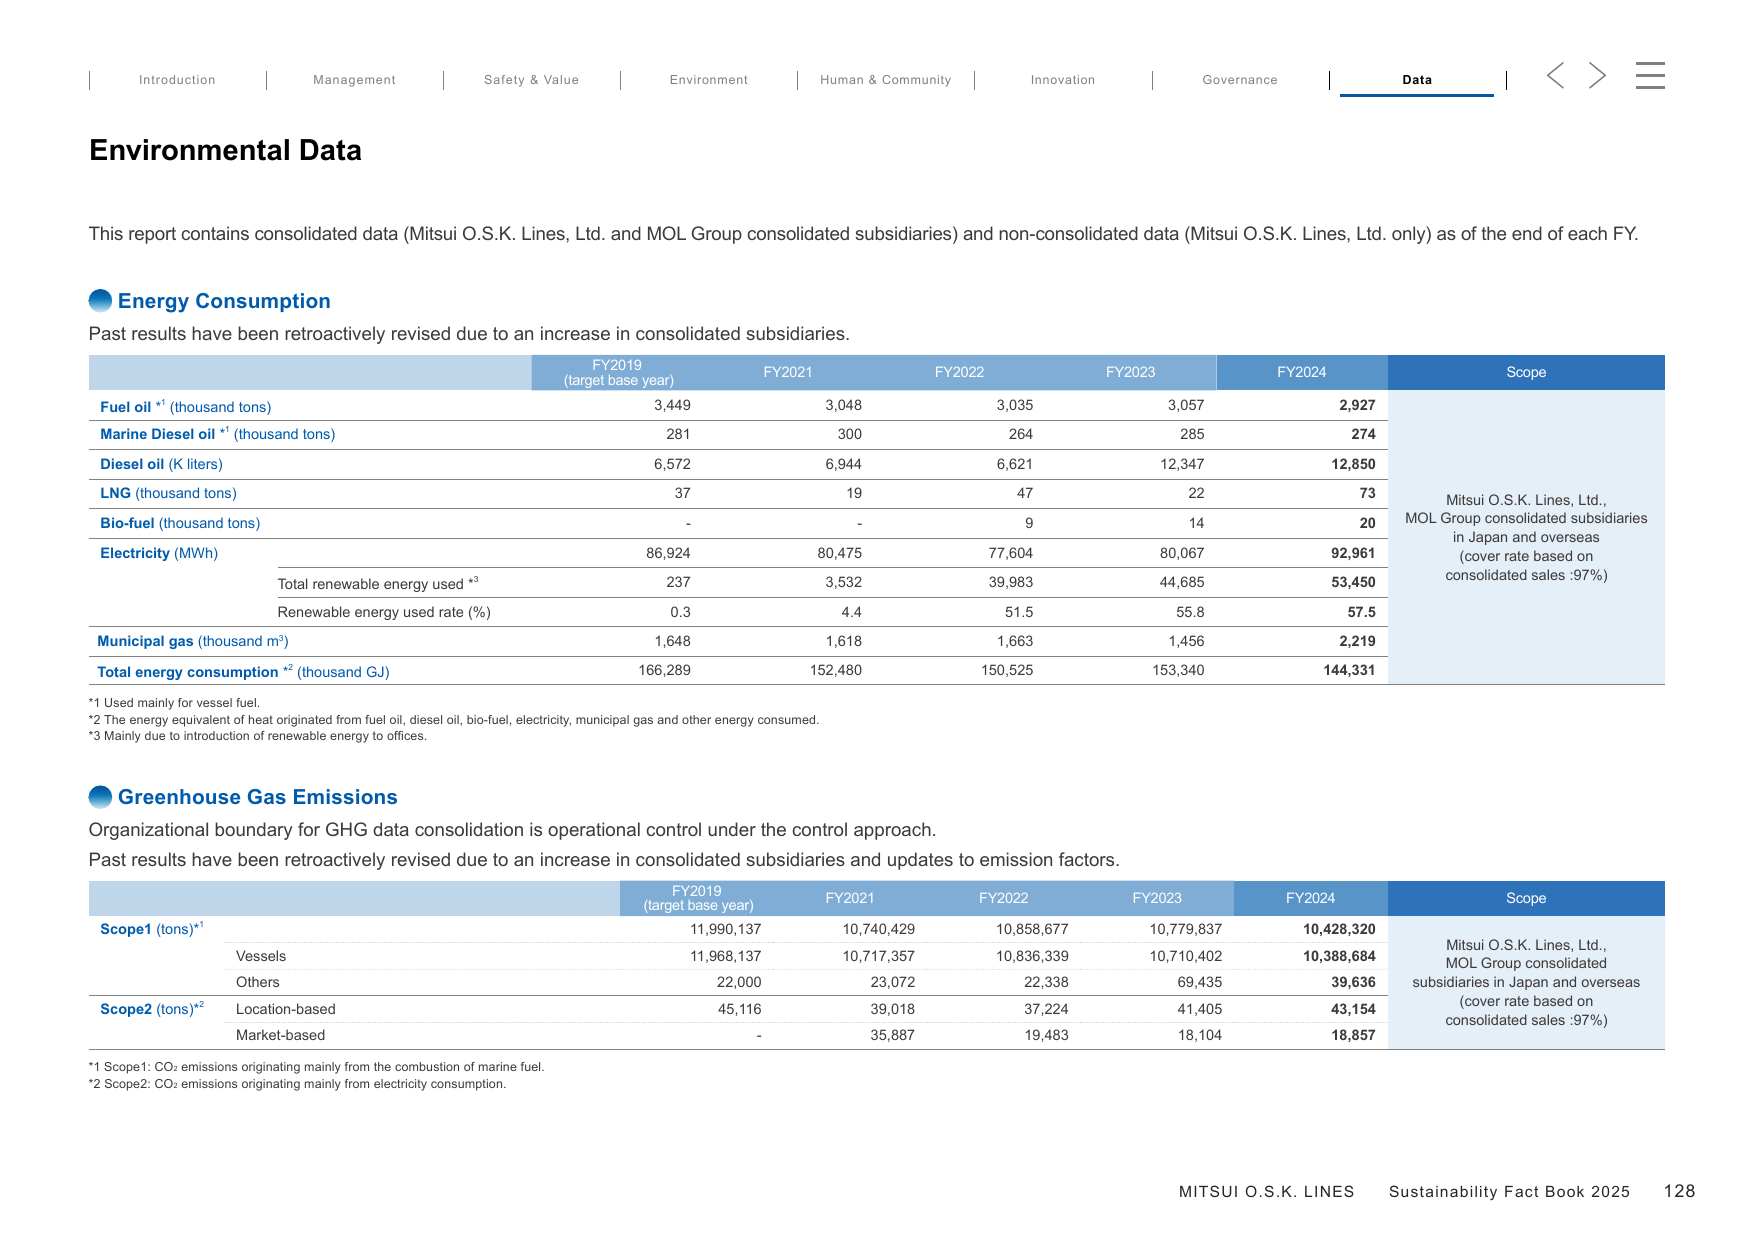Open the Management tab
This screenshot has height=1241, width=1754.
[354, 80]
